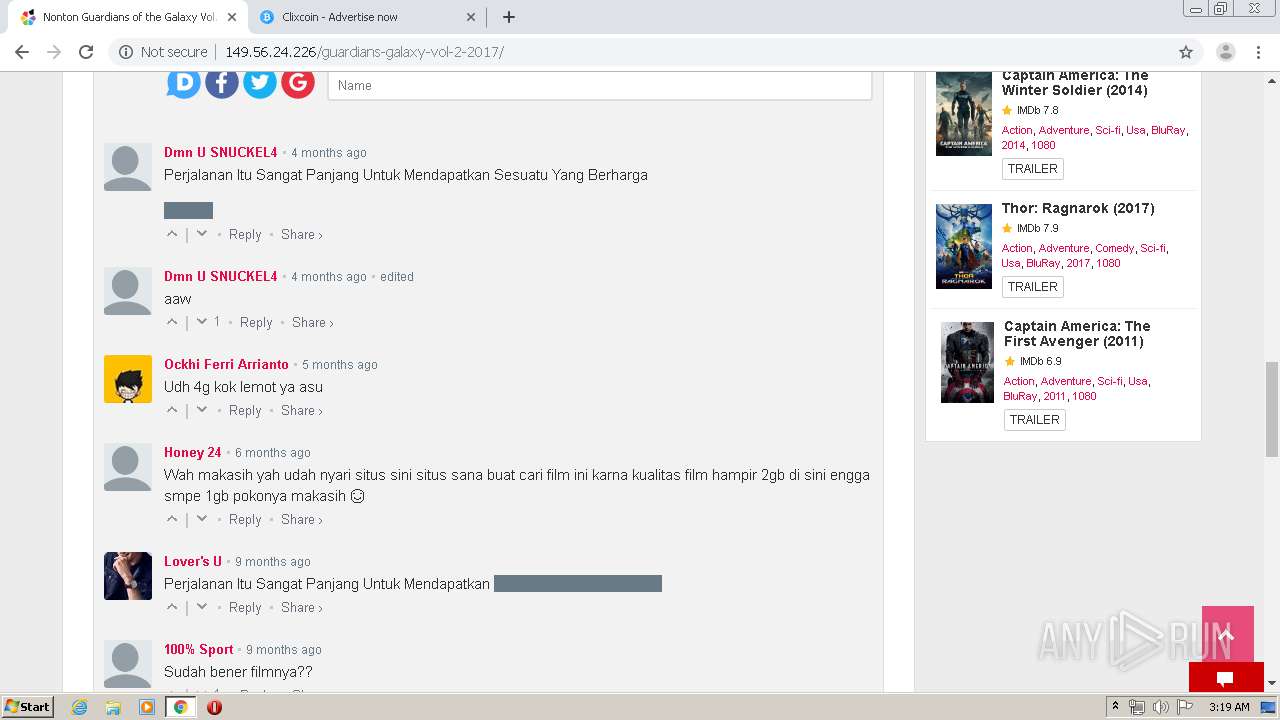Image resolution: width=1280 pixels, height=720 pixels.
Task: Launch Internet Explorer from the taskbar
Action: [79, 707]
